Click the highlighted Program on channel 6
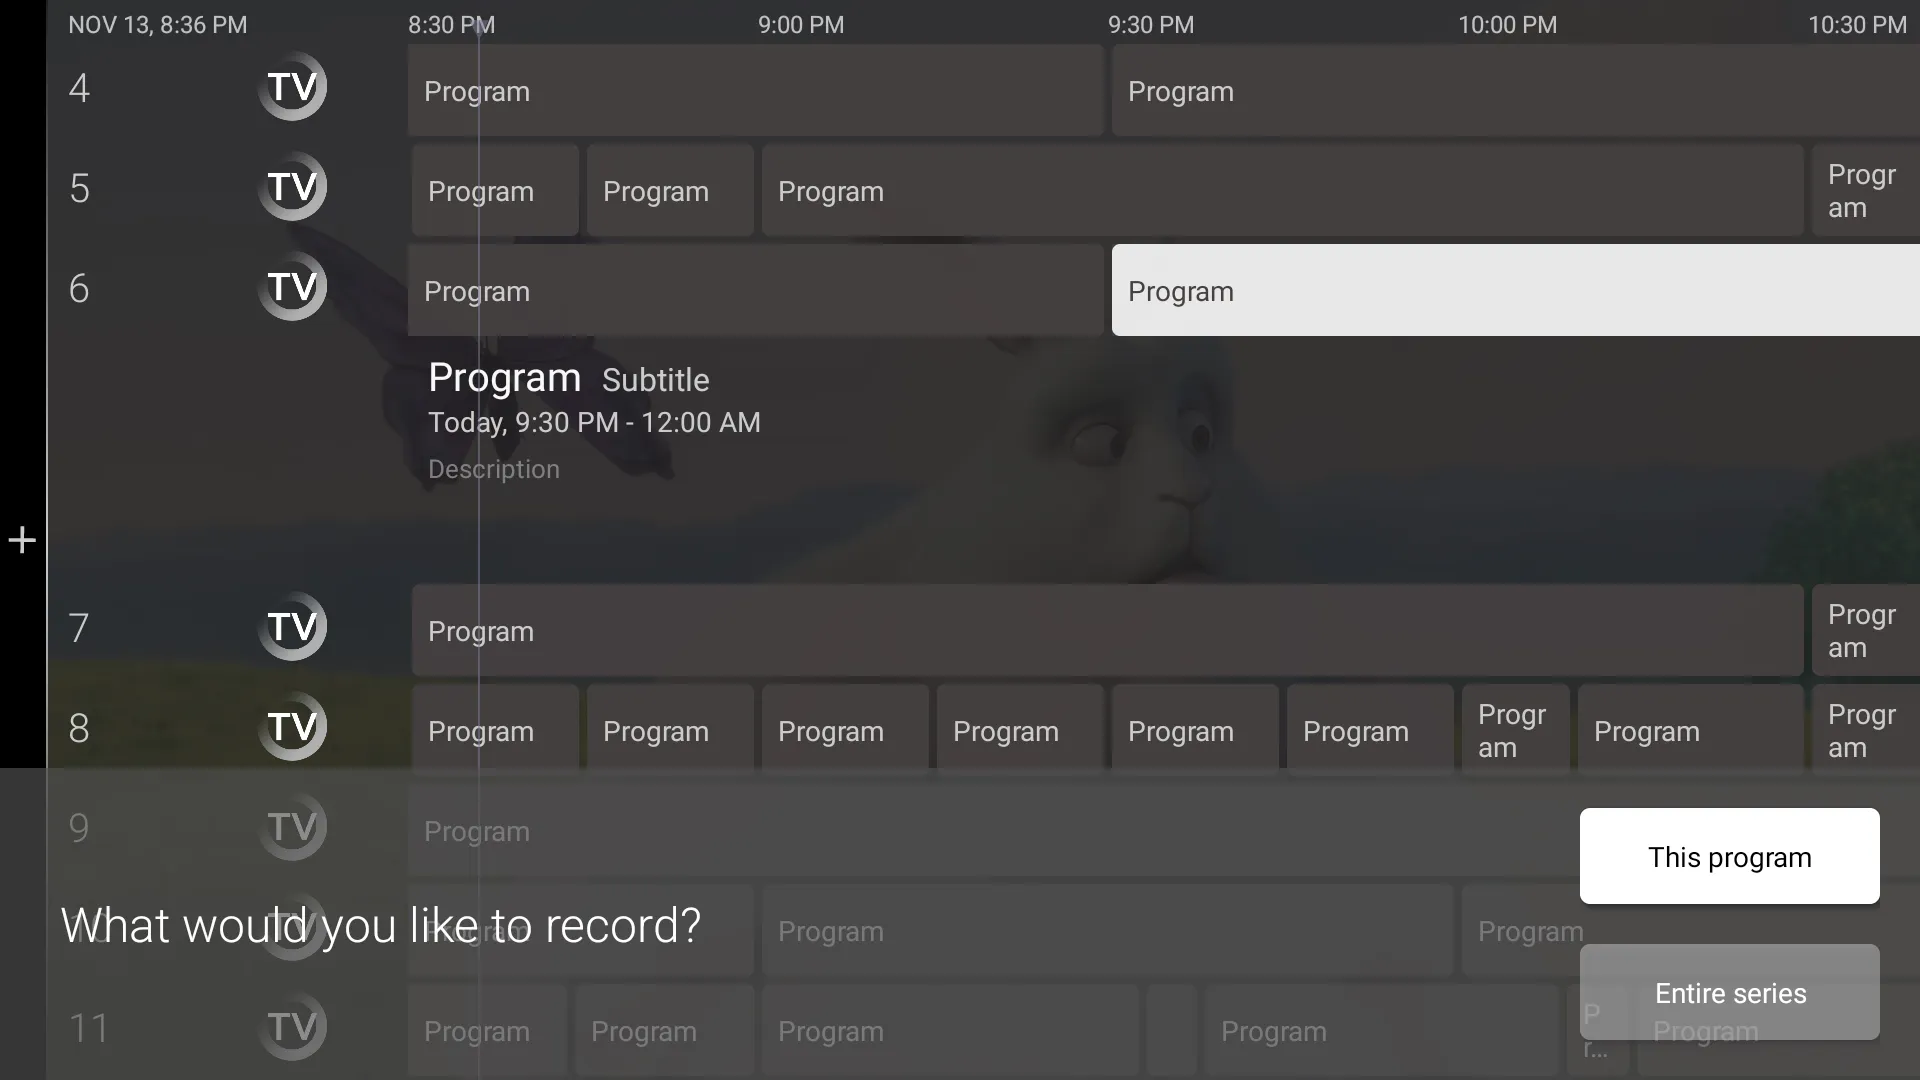1920x1080 pixels. tap(1513, 290)
